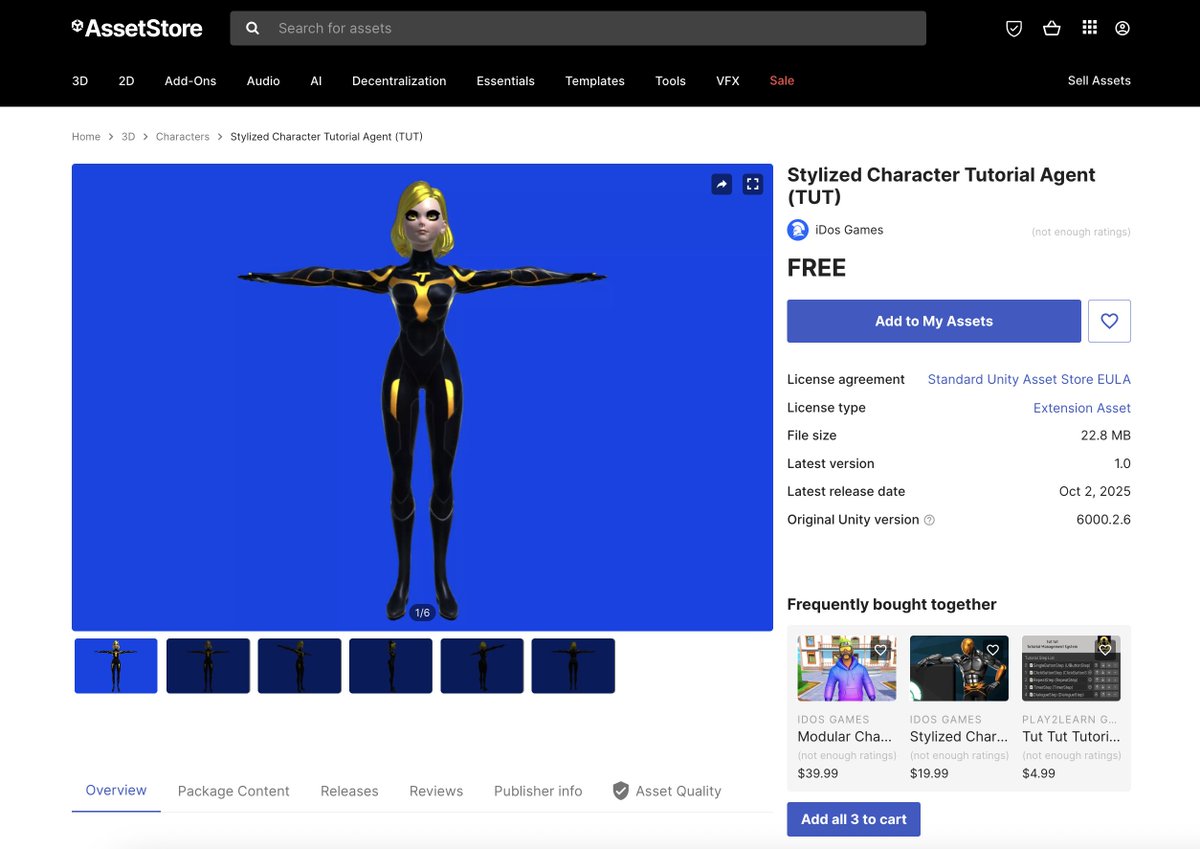Viewport: 1200px width, 849px height.
Task: Click the share arrow icon on preview
Action: pyautogui.click(x=721, y=184)
